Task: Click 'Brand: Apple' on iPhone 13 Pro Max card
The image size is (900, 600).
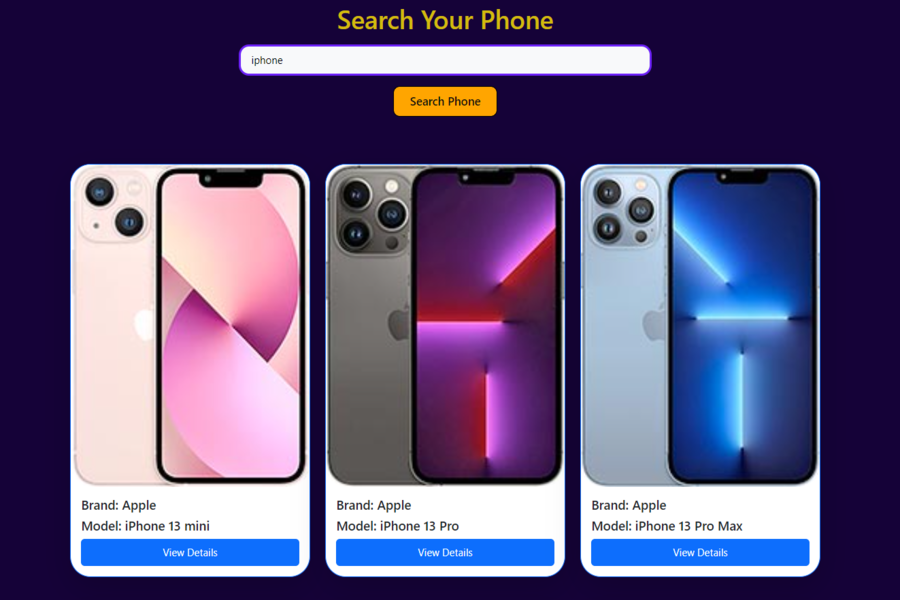Action: click(629, 505)
